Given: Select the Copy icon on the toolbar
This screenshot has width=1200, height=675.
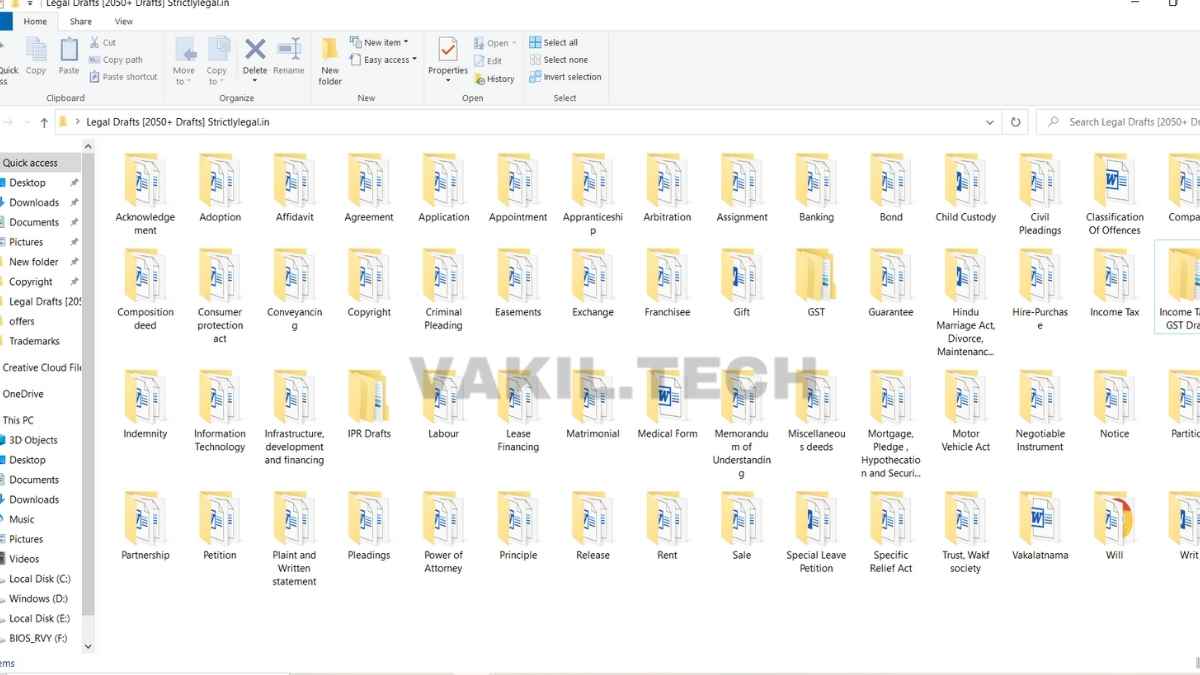Looking at the screenshot, I should pos(36,55).
